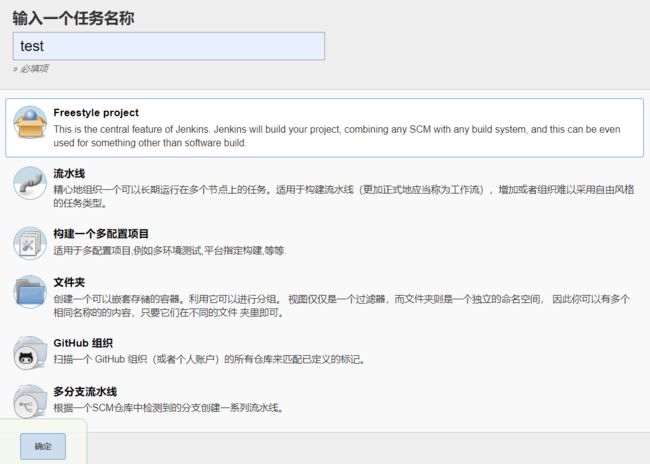Select the 流水线 pipeline icon

30,183
